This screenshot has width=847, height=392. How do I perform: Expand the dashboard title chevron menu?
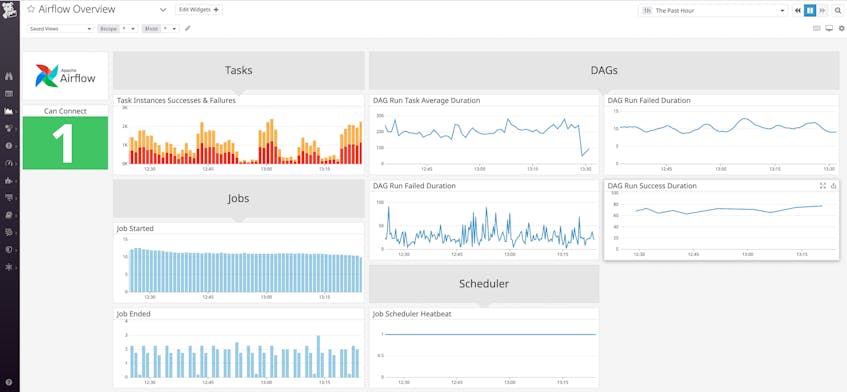(163, 10)
